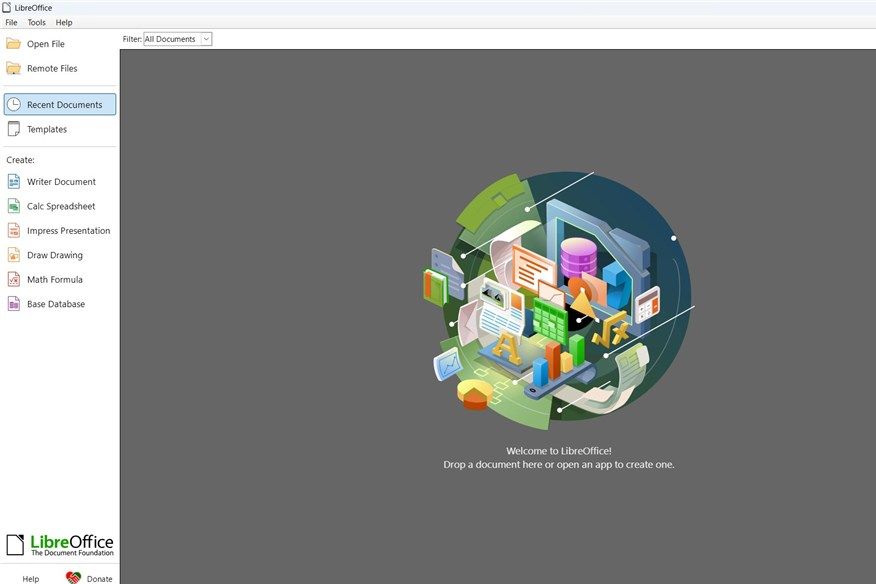This screenshot has height=584, width=876.
Task: Click Help button at bottom of sidebar
Action: [x=31, y=579]
